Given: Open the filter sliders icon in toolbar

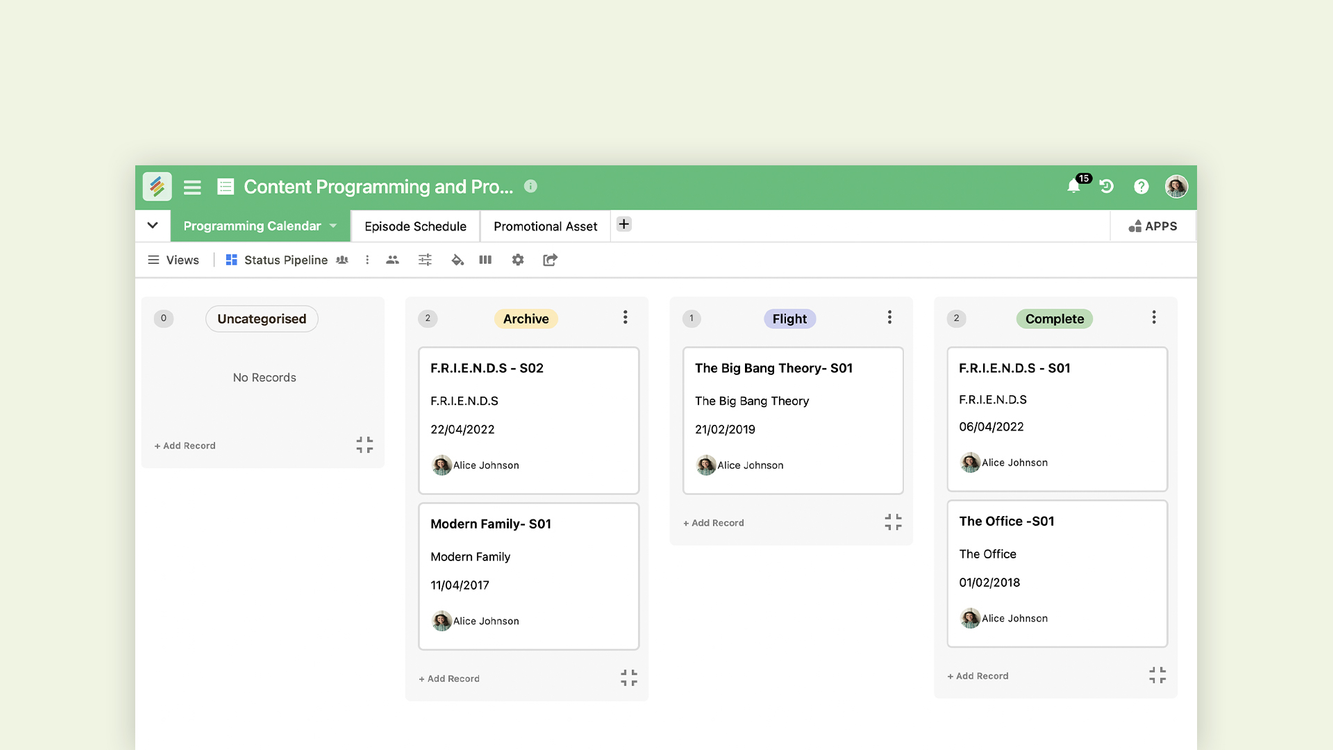Looking at the screenshot, I should point(425,260).
